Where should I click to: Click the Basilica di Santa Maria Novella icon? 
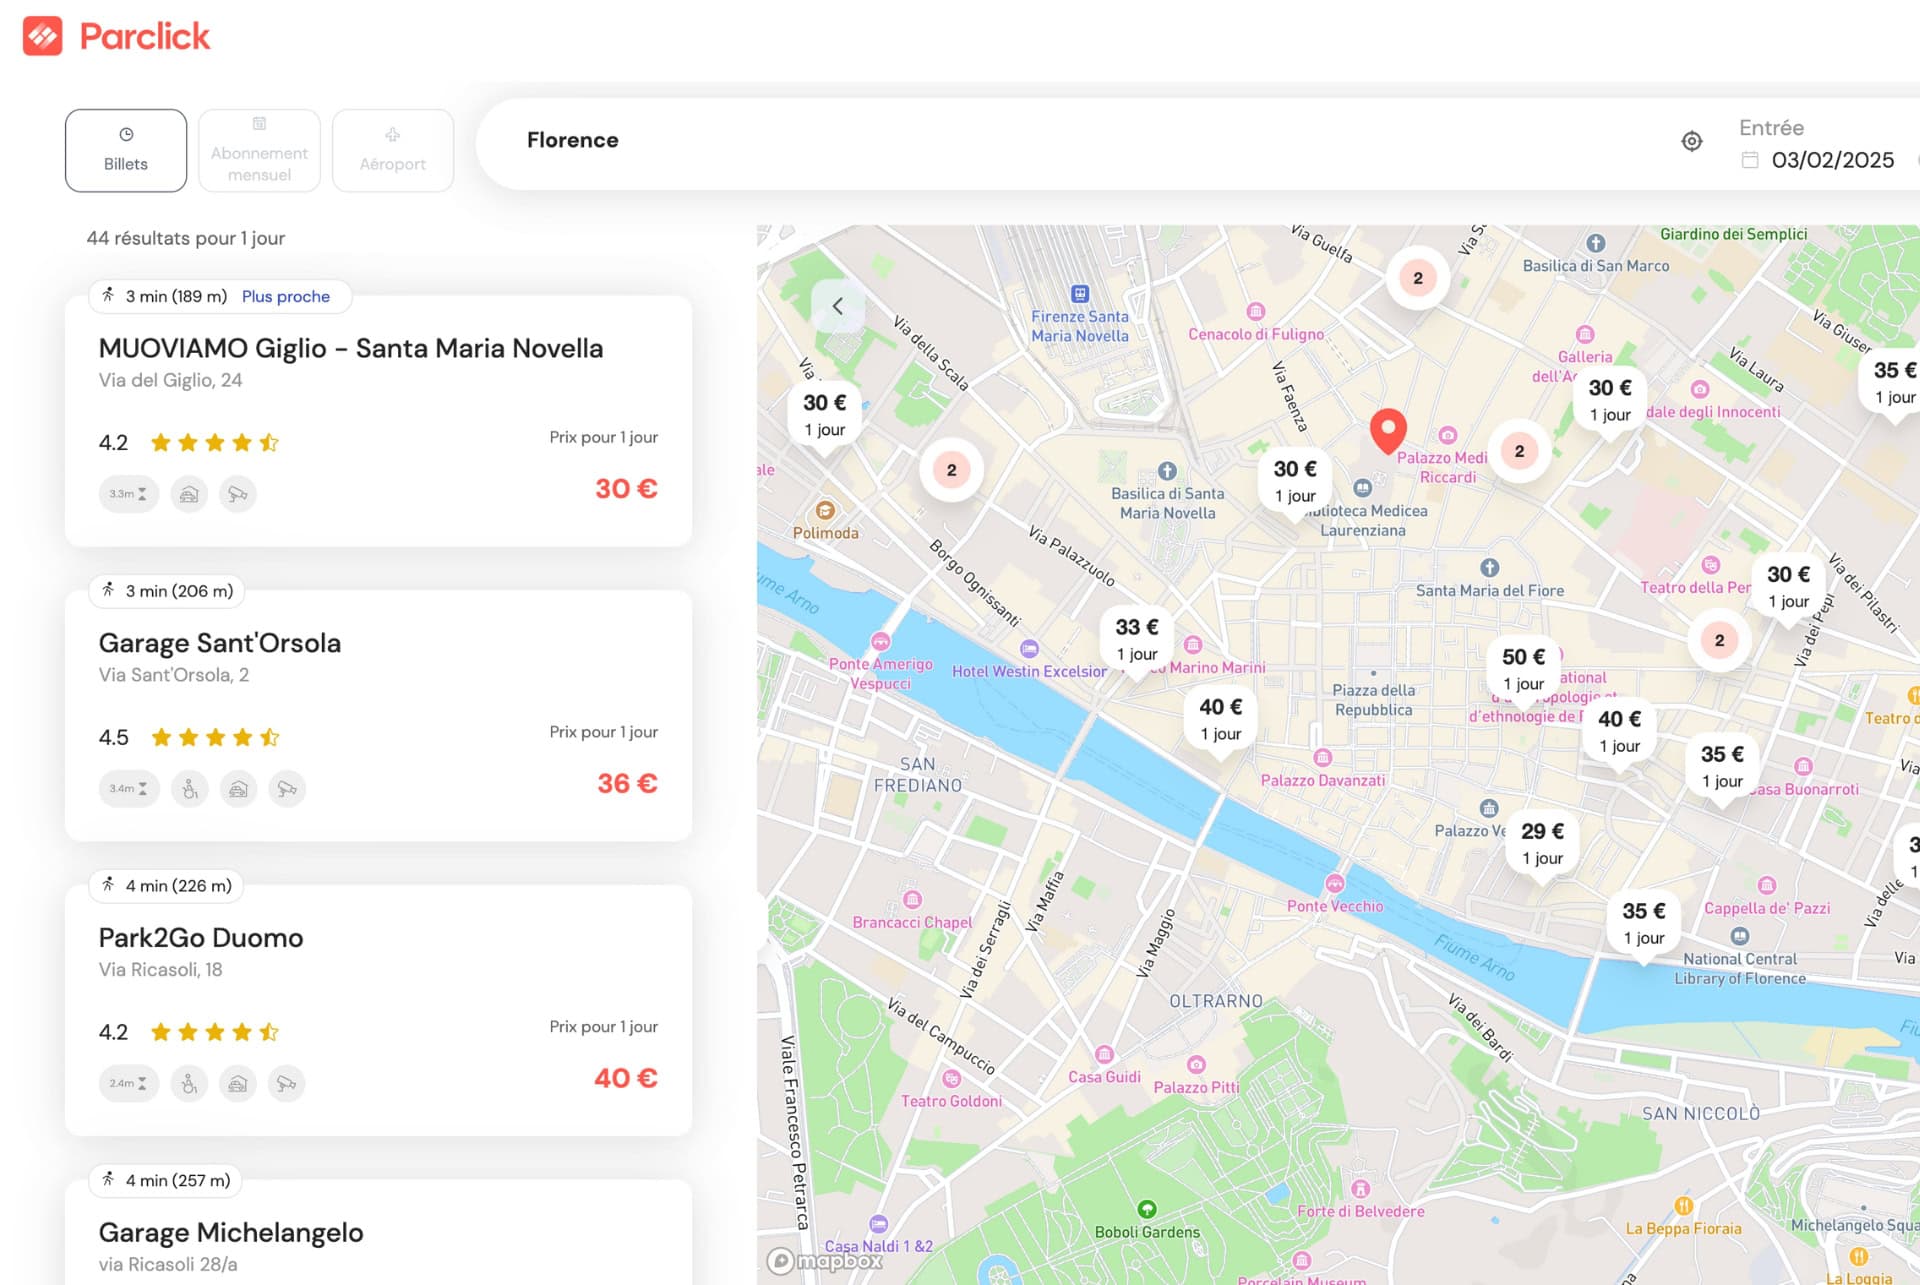[x=1167, y=471]
